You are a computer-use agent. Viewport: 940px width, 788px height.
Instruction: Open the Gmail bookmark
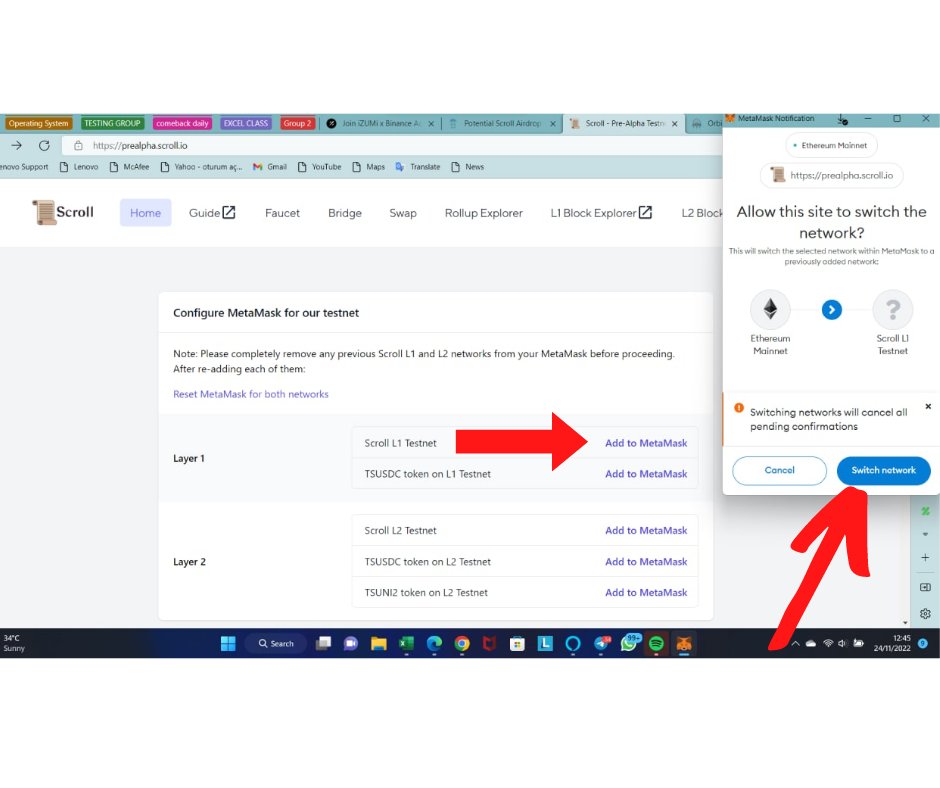click(270, 167)
